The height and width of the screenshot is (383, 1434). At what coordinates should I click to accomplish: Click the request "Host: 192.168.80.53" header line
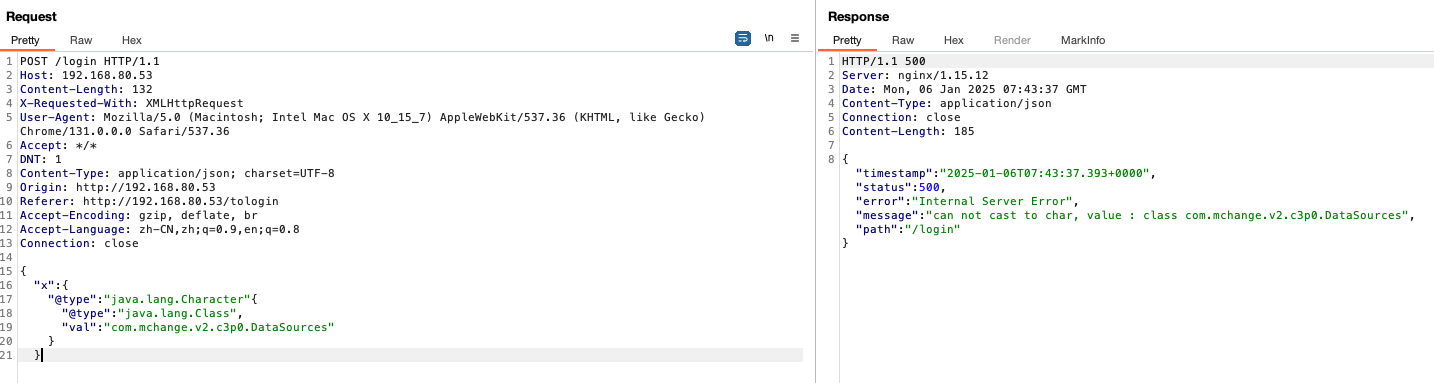[86, 75]
